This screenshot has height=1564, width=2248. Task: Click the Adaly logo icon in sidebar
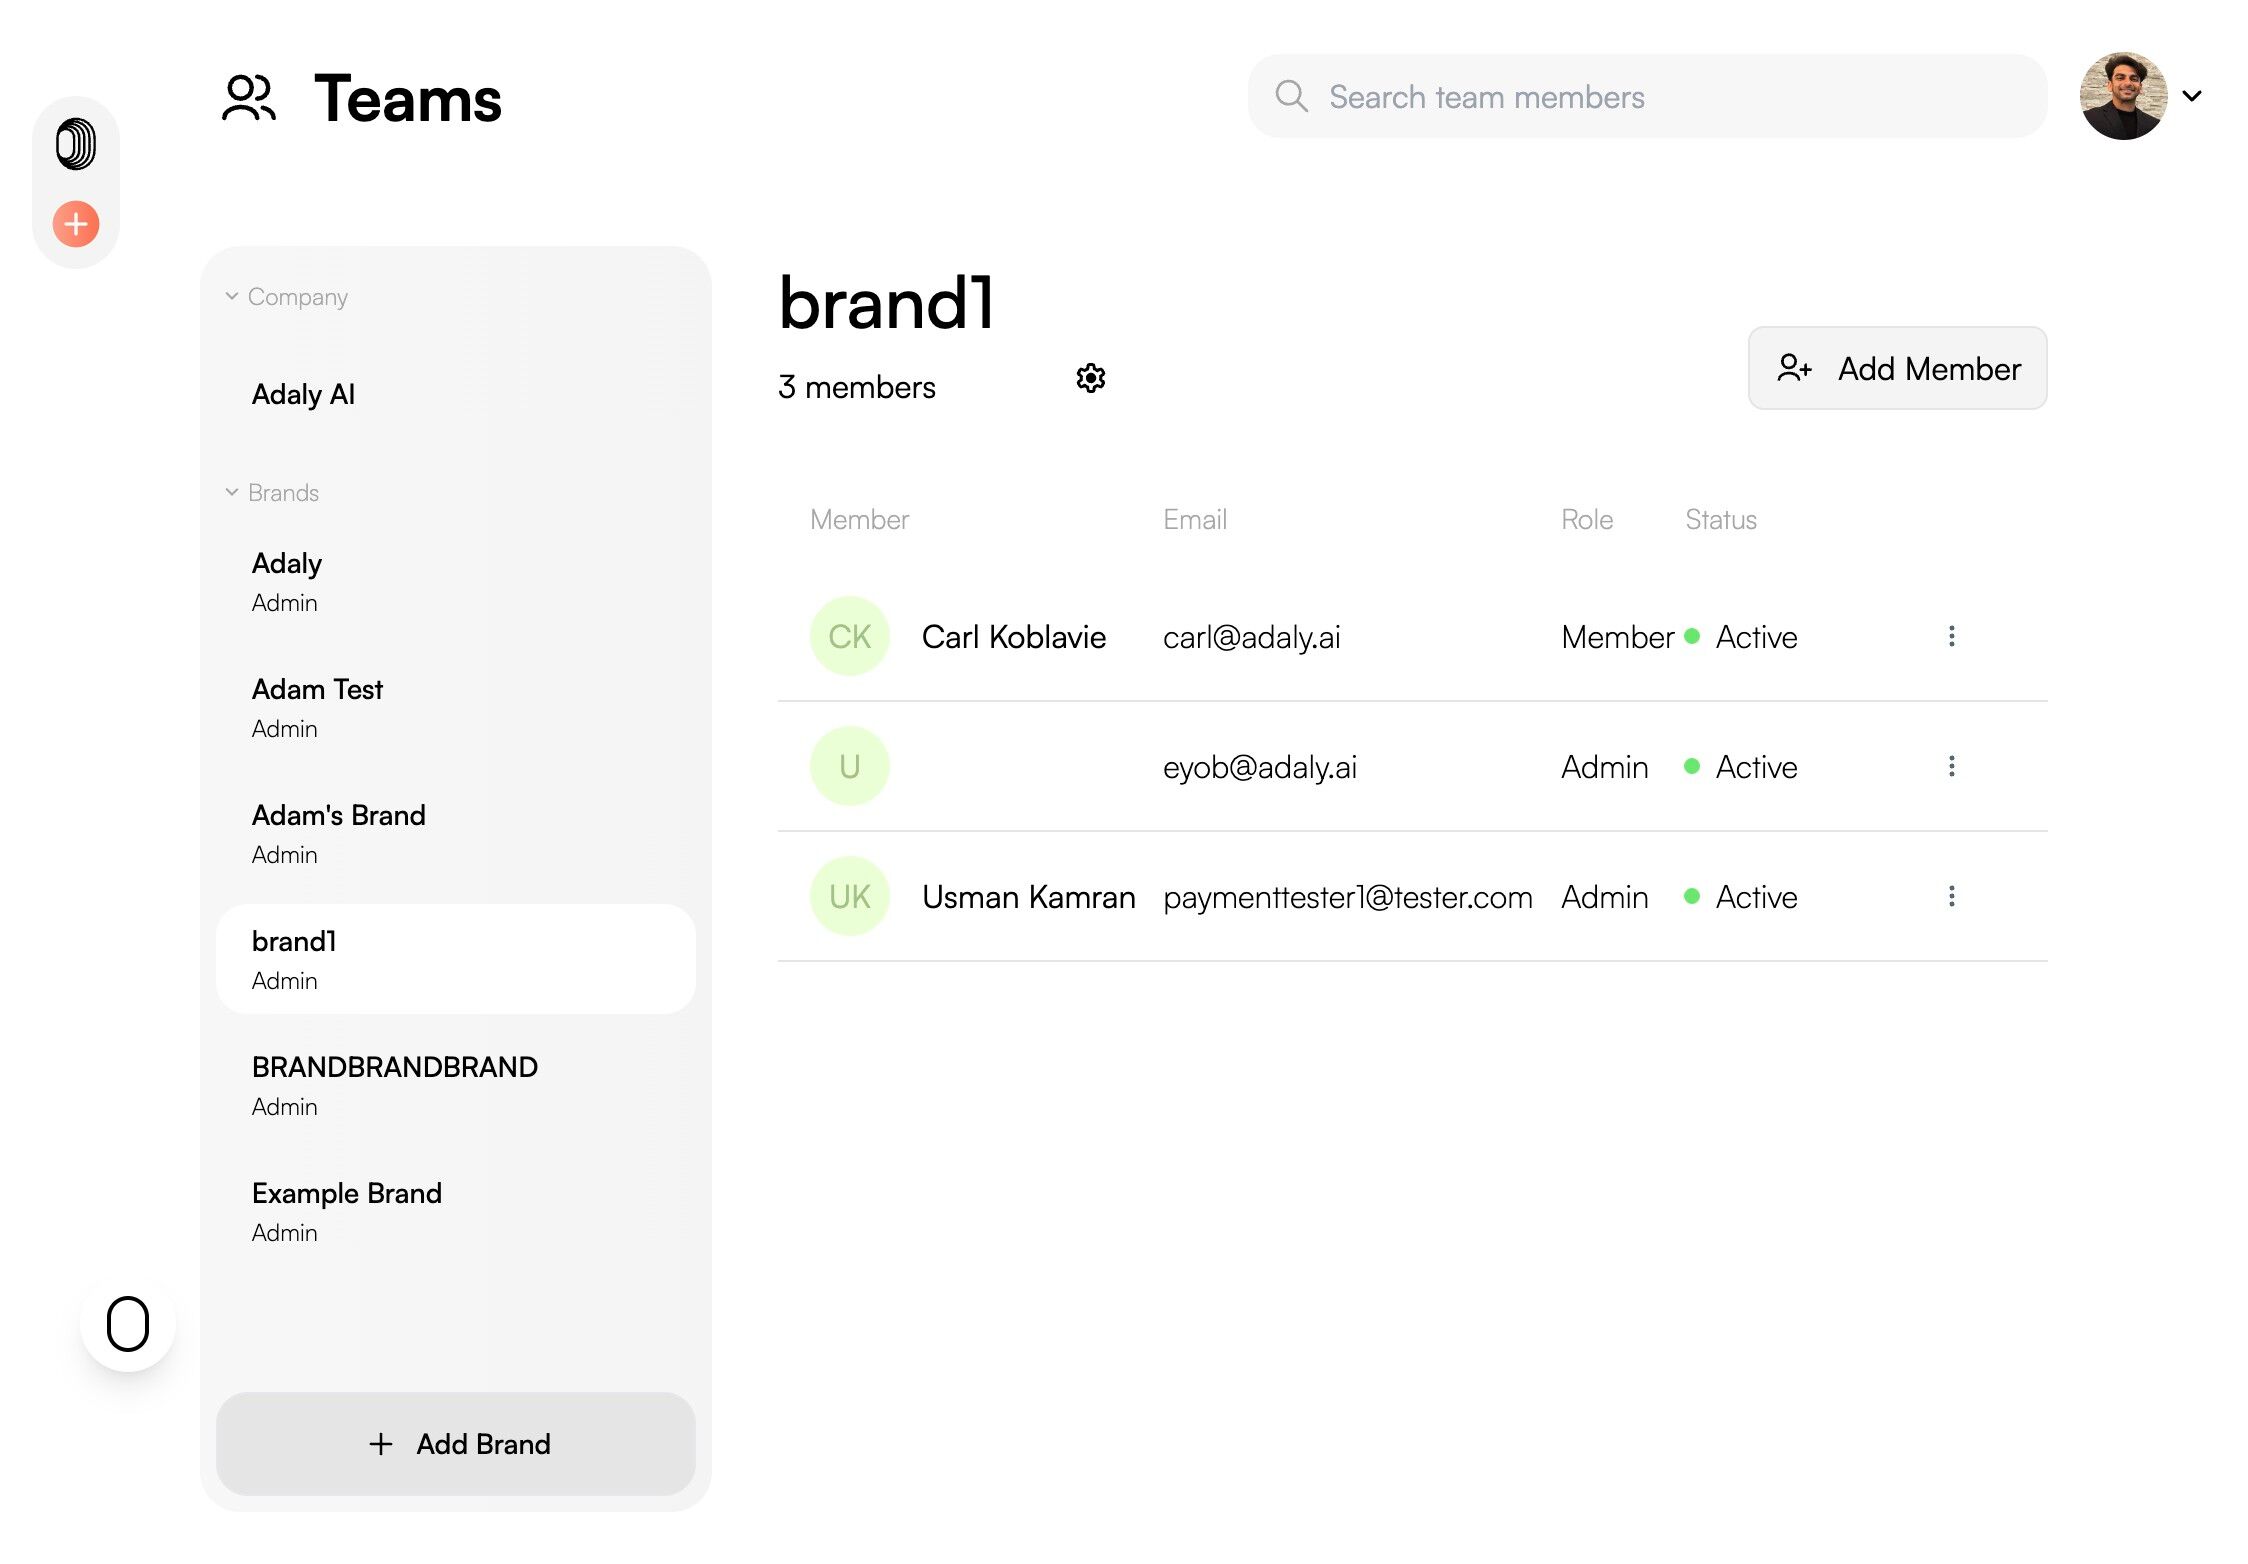pos(76,144)
